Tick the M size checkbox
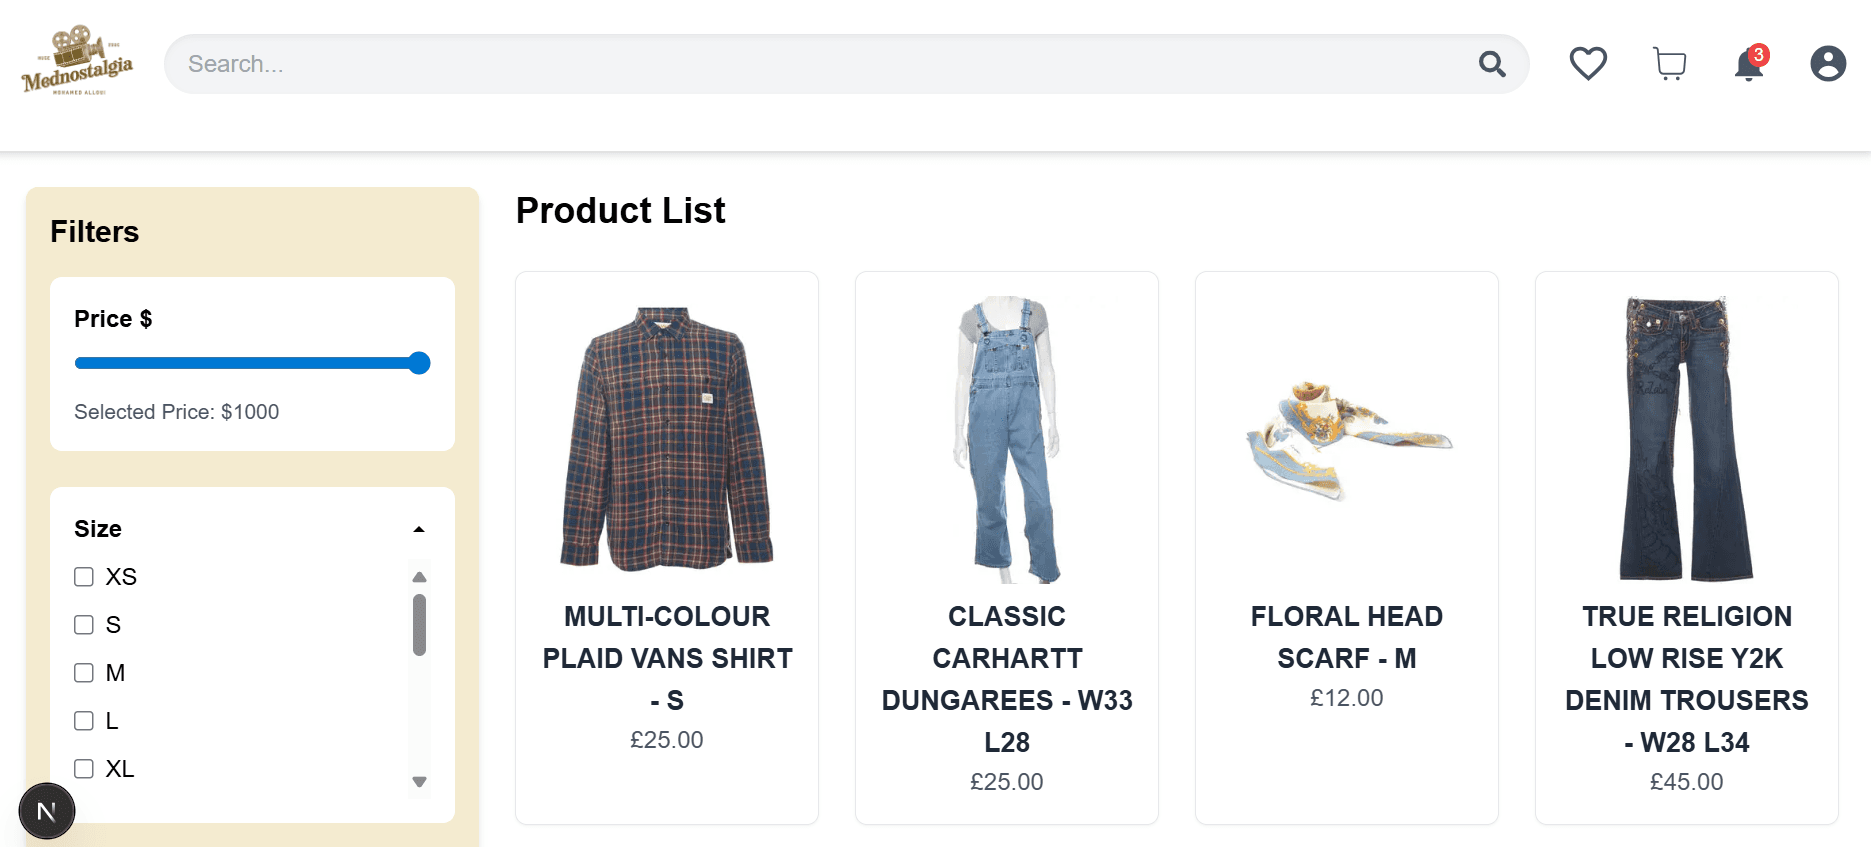This screenshot has height=847, width=1871. (84, 673)
